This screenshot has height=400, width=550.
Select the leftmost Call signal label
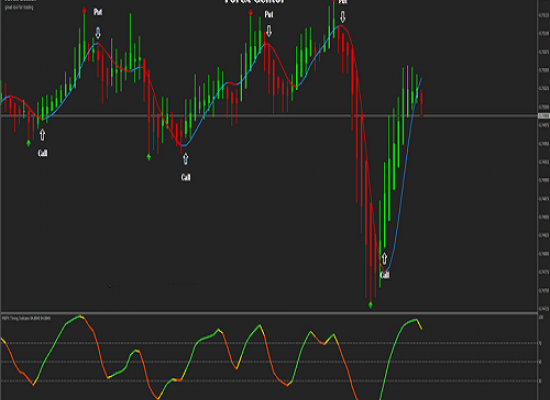click(x=42, y=153)
